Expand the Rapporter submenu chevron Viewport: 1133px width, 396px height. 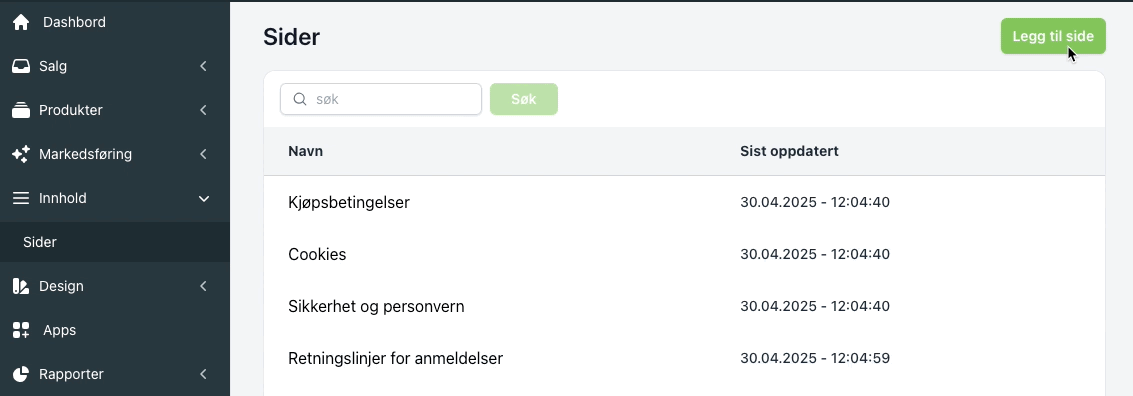pyautogui.click(x=204, y=374)
